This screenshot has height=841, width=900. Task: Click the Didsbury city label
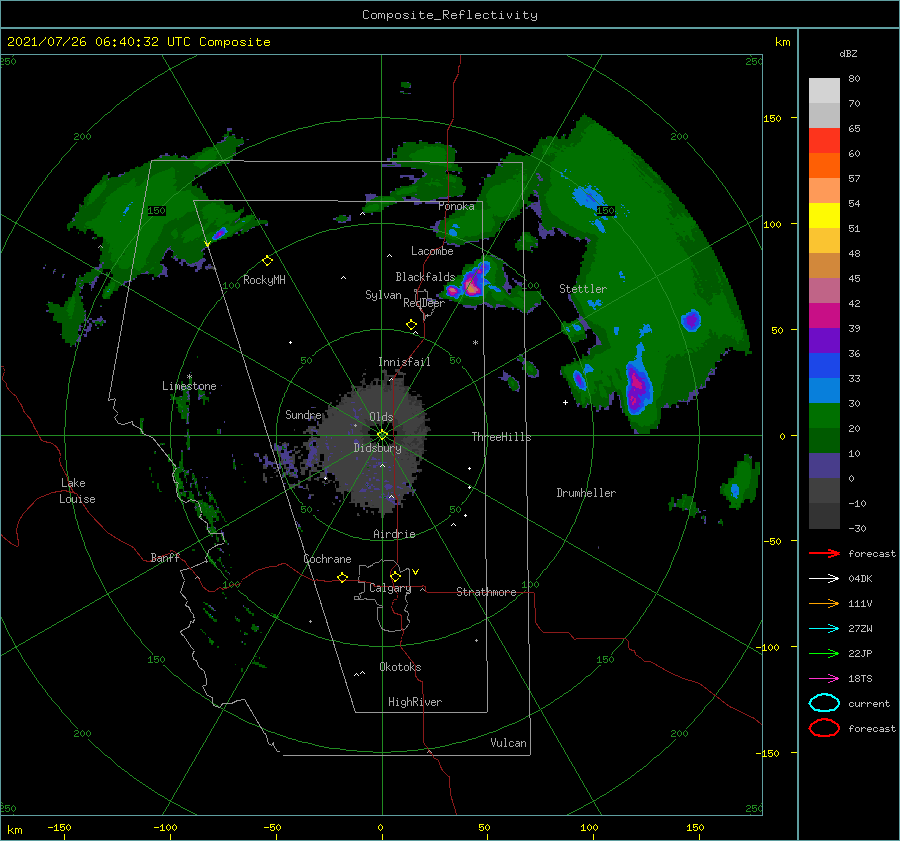tap(377, 448)
